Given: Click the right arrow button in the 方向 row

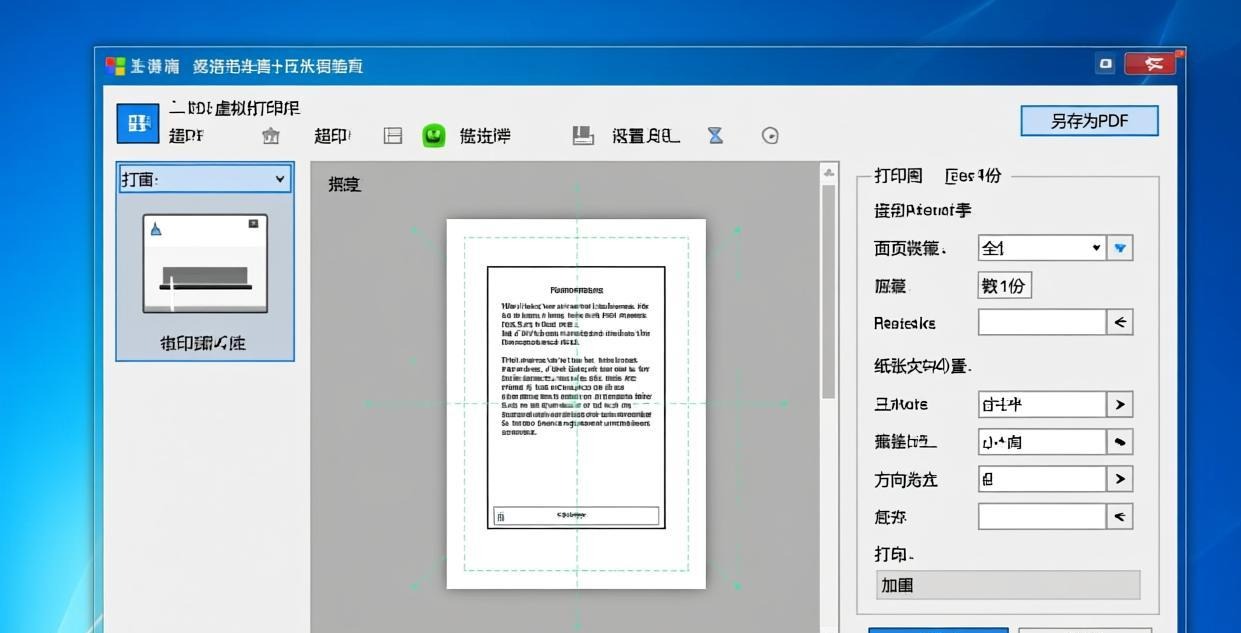Looking at the screenshot, I should click(x=1120, y=479).
